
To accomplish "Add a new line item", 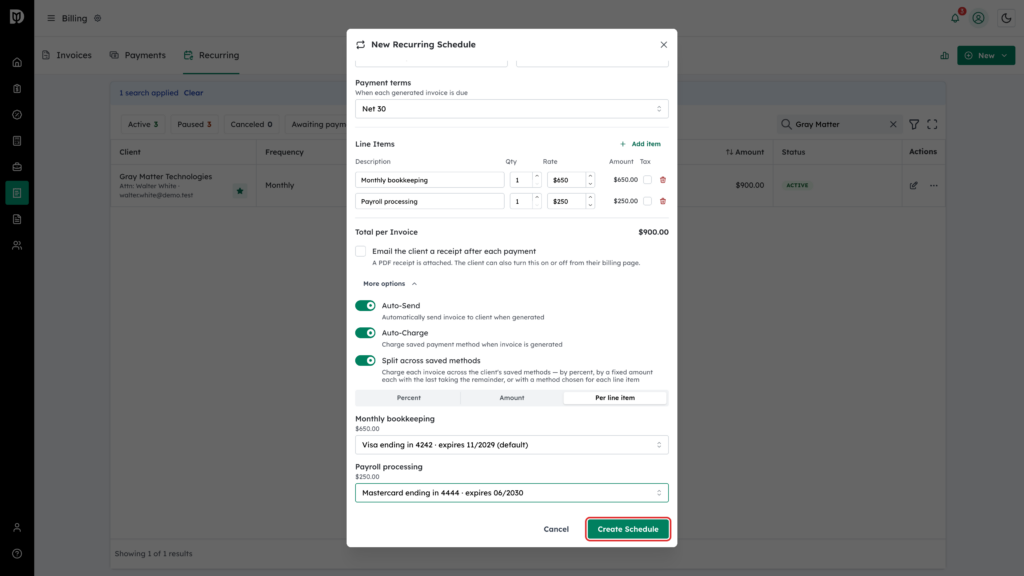I will [x=640, y=144].
